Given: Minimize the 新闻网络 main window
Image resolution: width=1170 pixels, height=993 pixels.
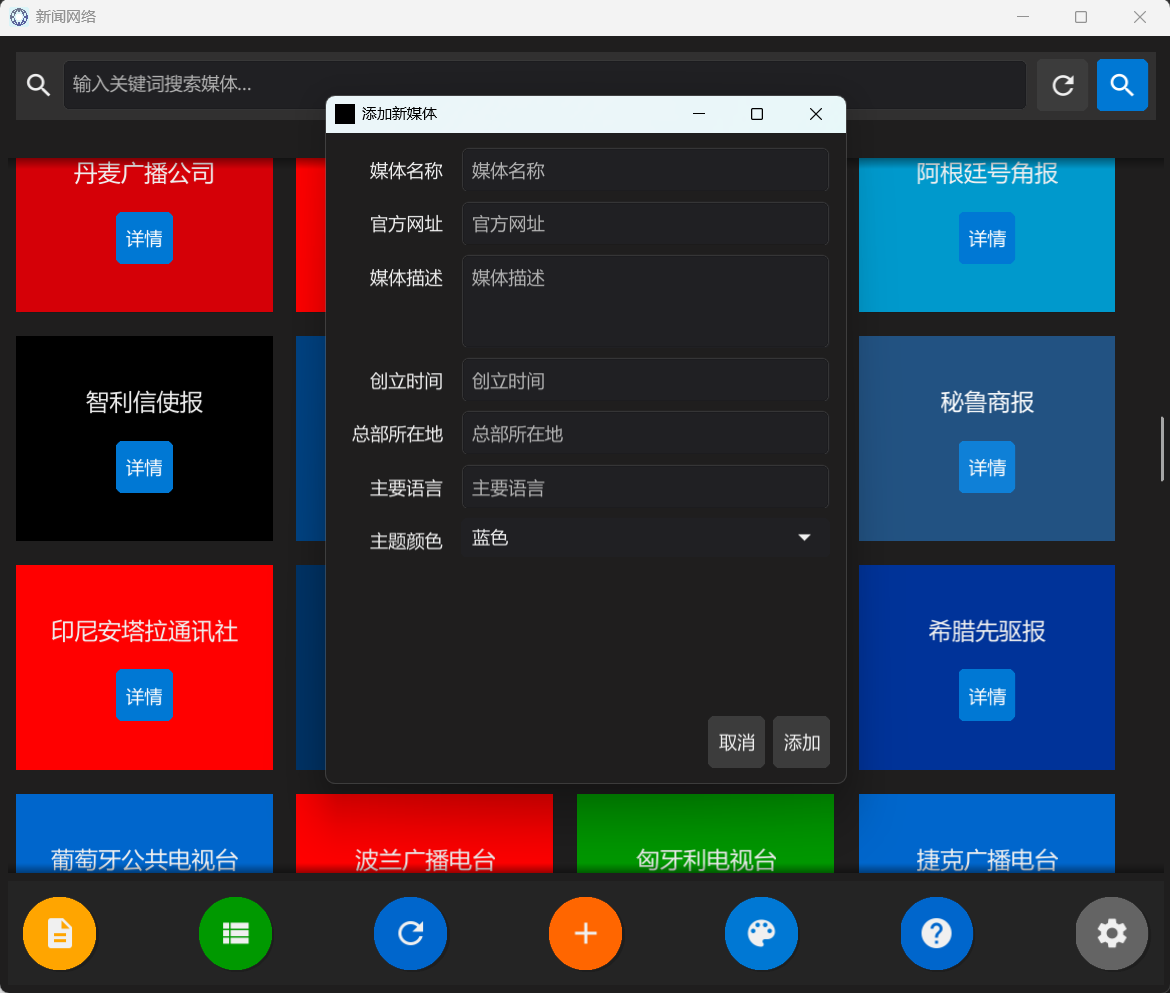Looking at the screenshot, I should [1023, 16].
